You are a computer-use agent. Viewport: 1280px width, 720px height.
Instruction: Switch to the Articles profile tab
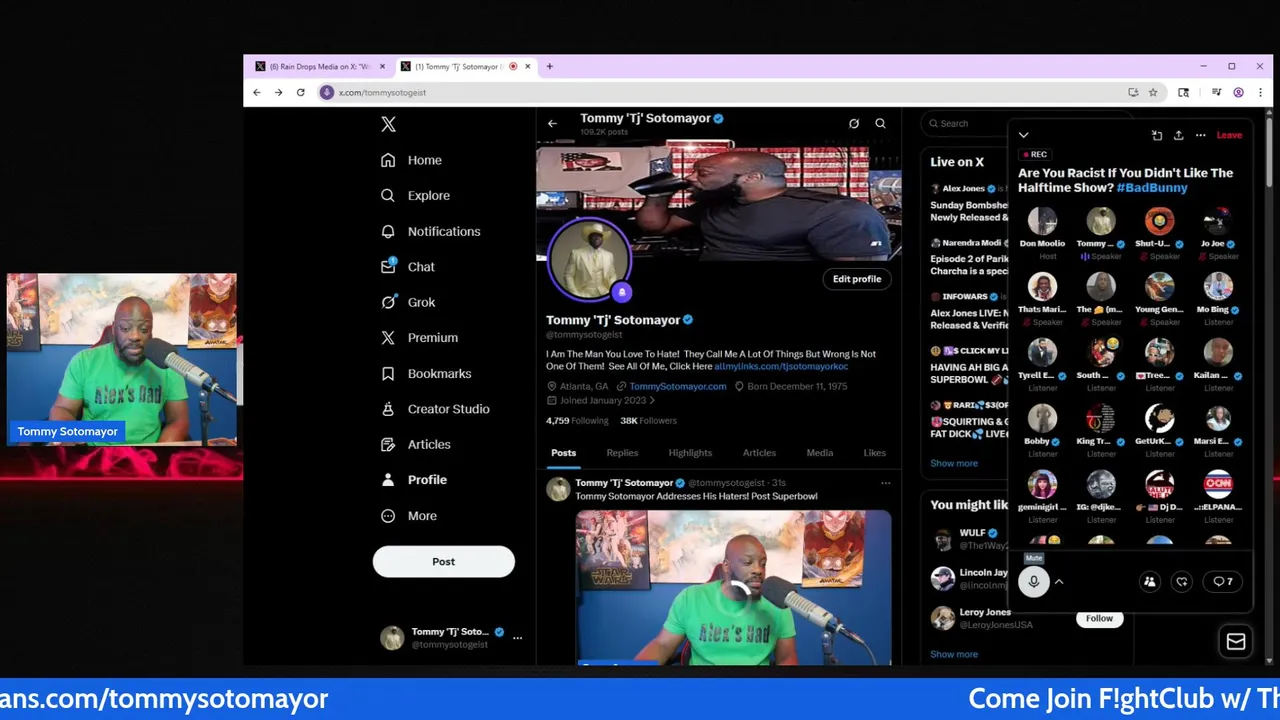tap(759, 453)
